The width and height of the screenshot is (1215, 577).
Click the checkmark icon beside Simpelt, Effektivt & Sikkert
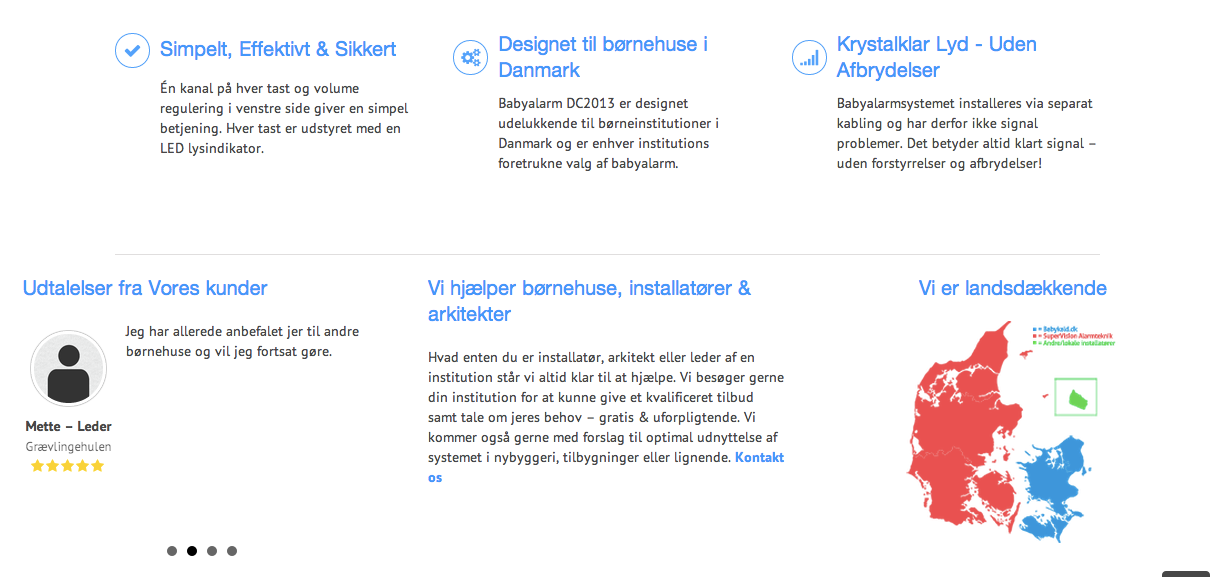click(132, 50)
